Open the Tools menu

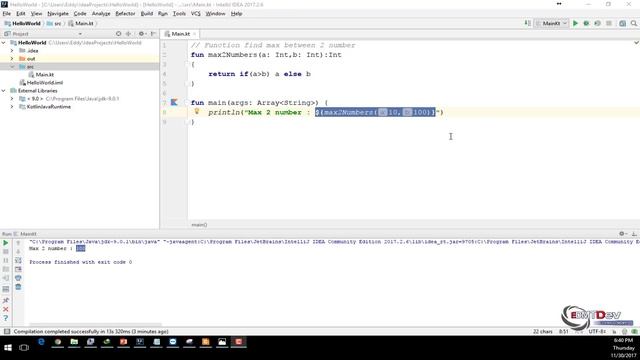click(x=179, y=13)
